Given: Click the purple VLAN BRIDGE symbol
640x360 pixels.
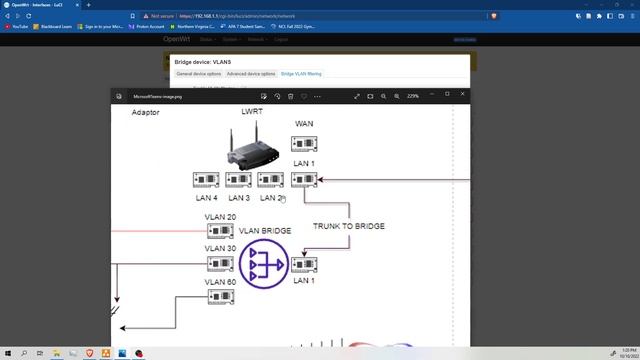Looking at the screenshot, I should (x=264, y=264).
